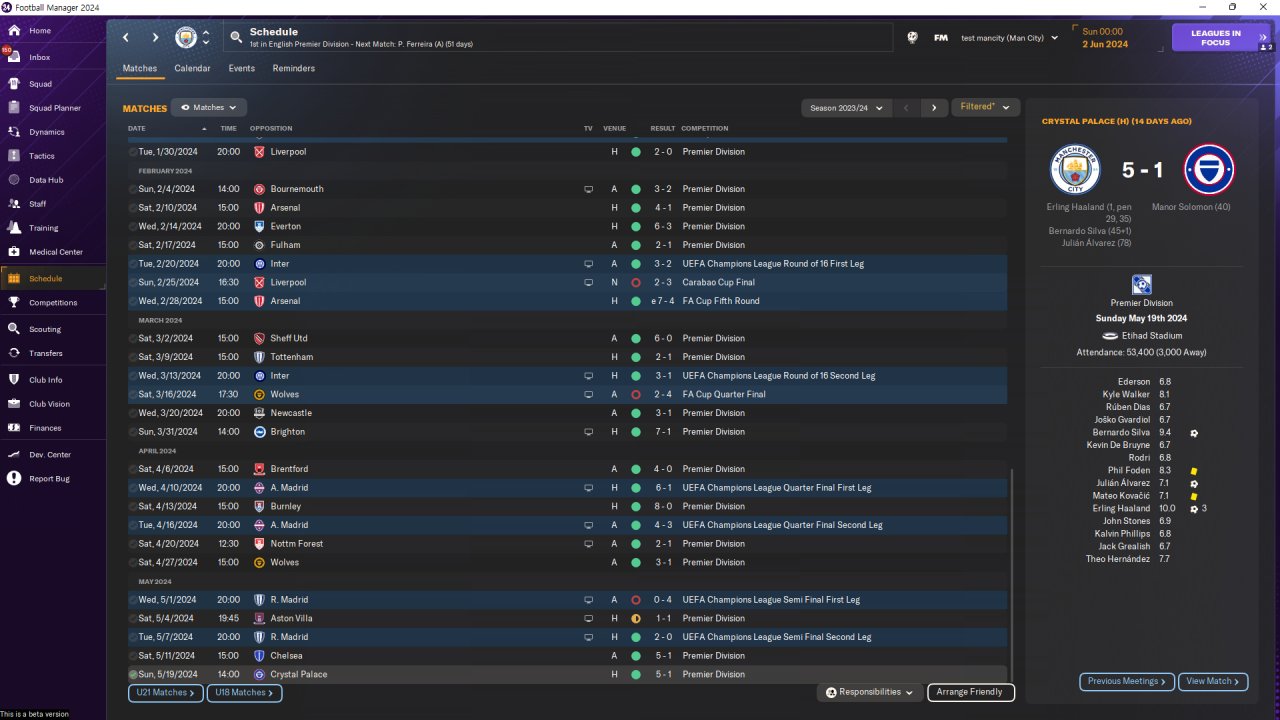Open the Dev. Center
Screen dimensions: 1280x720
click(49, 455)
